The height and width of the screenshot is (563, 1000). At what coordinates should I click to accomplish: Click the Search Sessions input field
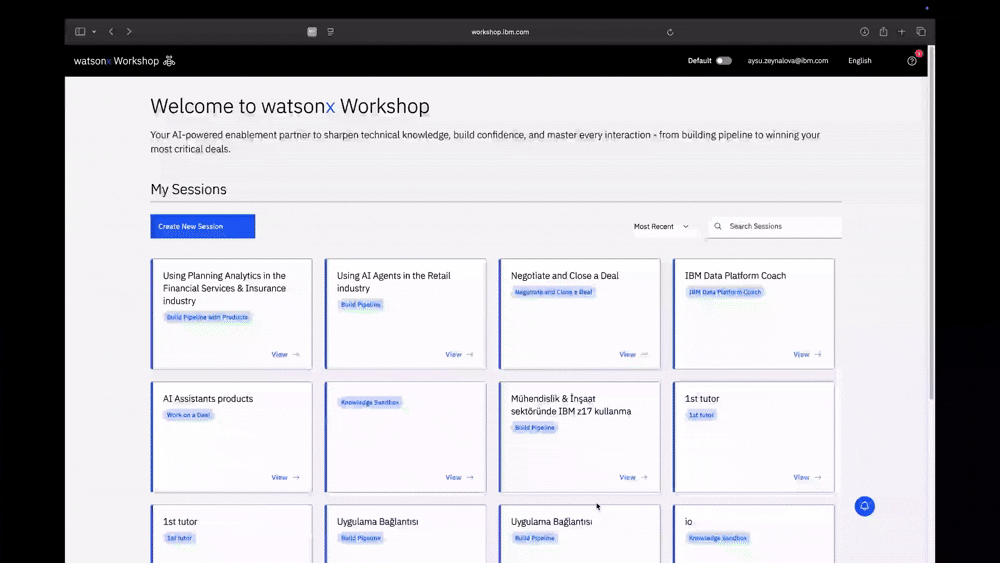[x=775, y=226]
